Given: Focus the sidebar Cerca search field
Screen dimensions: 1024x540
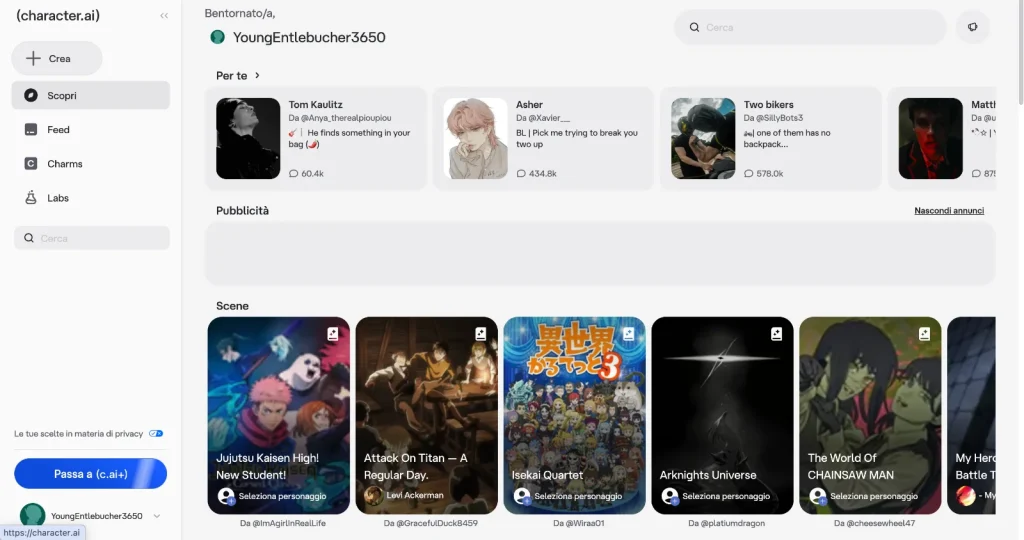Looking at the screenshot, I should (92, 238).
